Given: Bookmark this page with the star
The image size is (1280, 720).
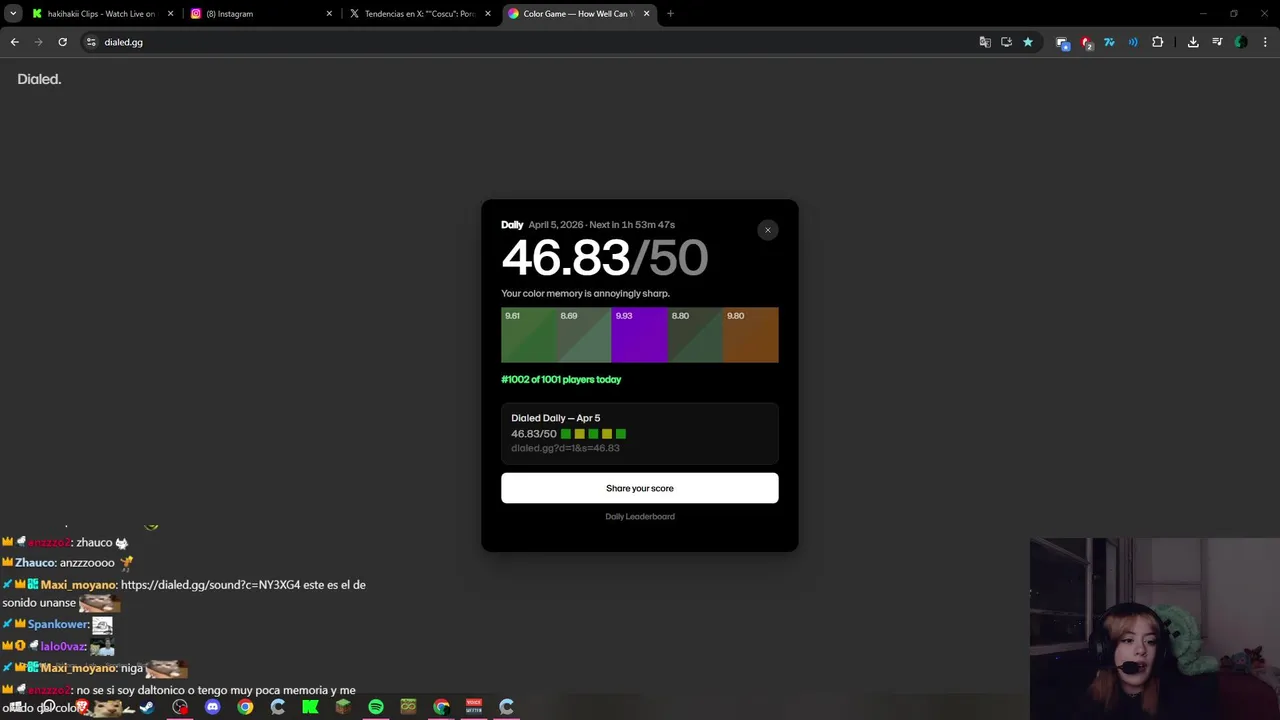Looking at the screenshot, I should pos(1027,42).
